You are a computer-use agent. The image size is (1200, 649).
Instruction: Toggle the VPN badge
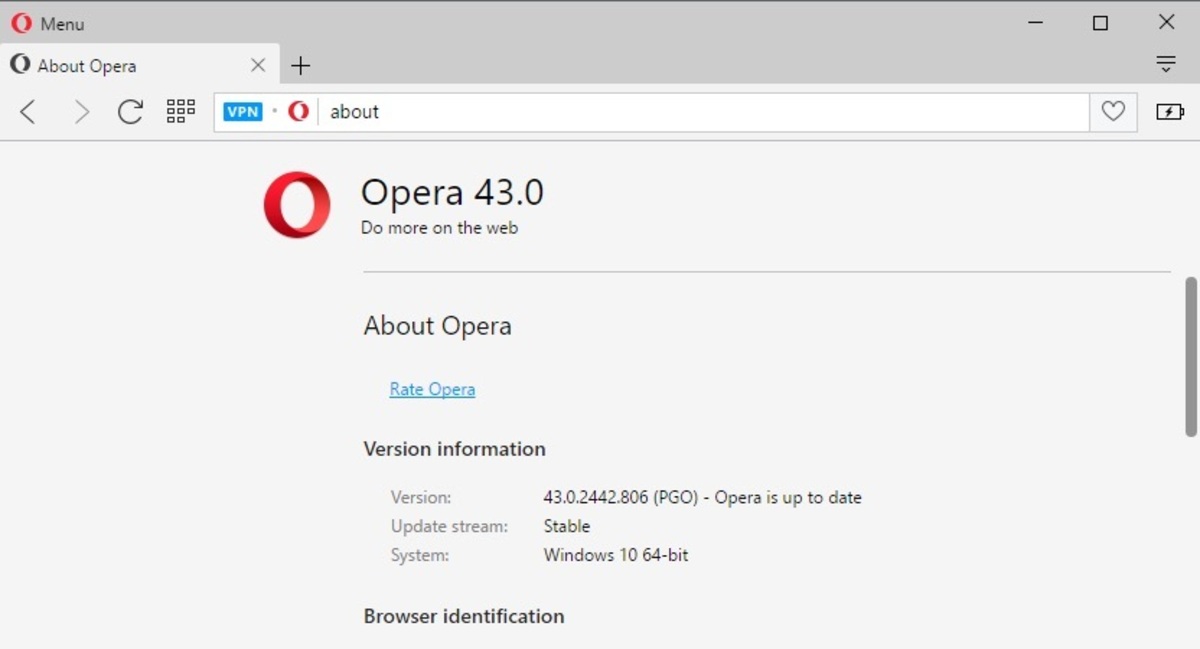coord(243,112)
